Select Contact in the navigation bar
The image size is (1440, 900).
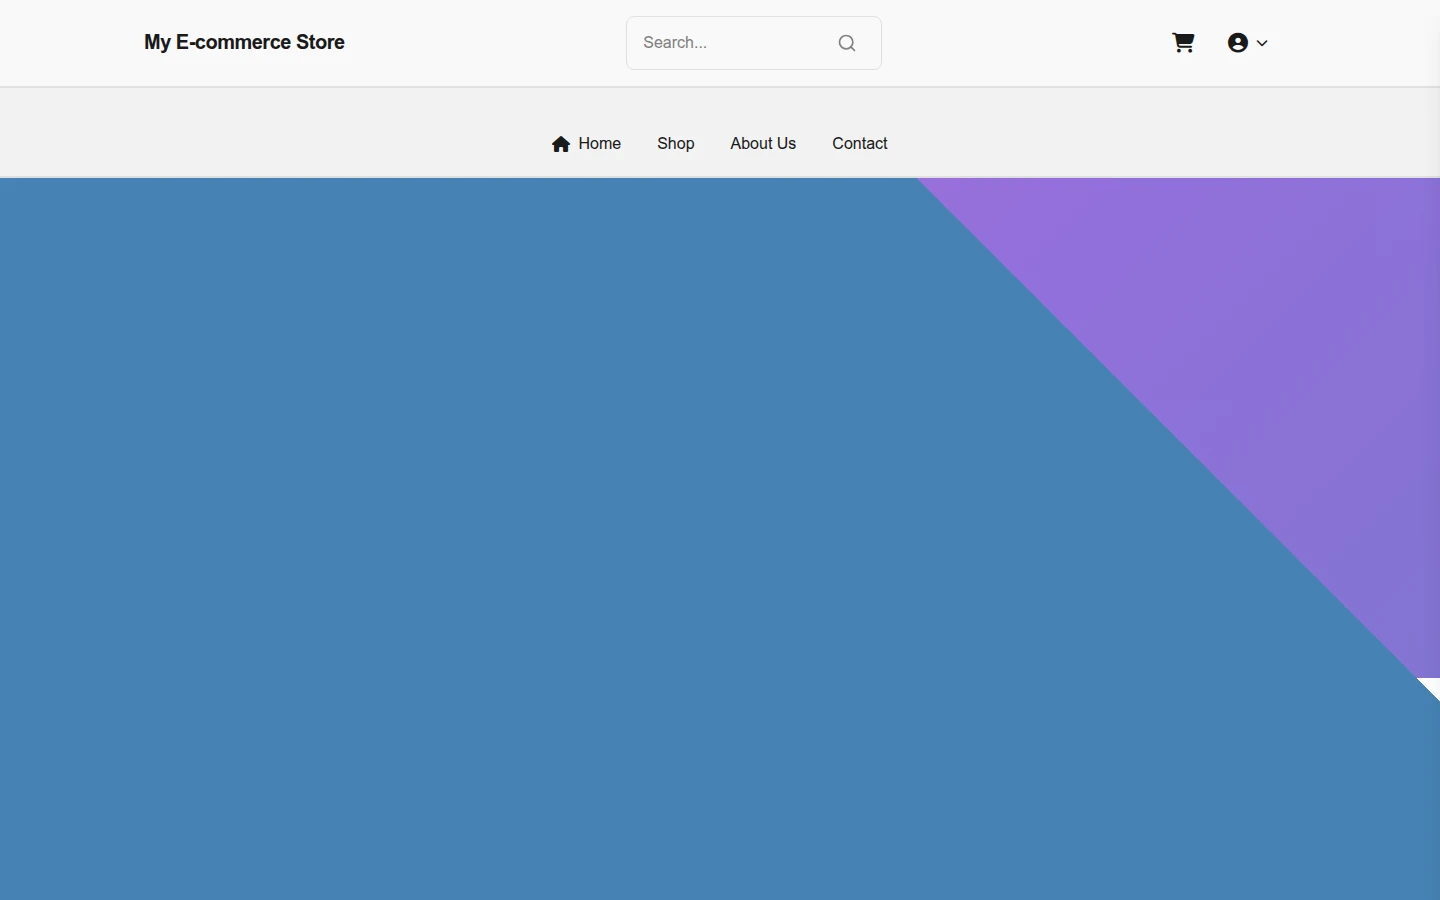[860, 144]
